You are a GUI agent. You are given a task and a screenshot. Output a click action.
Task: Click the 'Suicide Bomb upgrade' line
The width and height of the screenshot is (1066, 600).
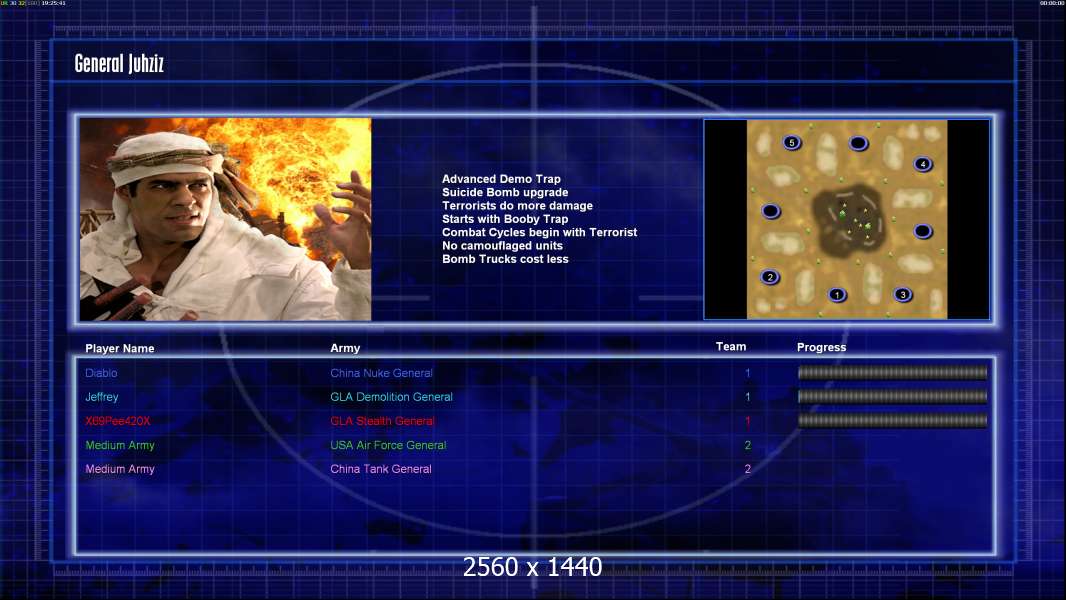(505, 192)
